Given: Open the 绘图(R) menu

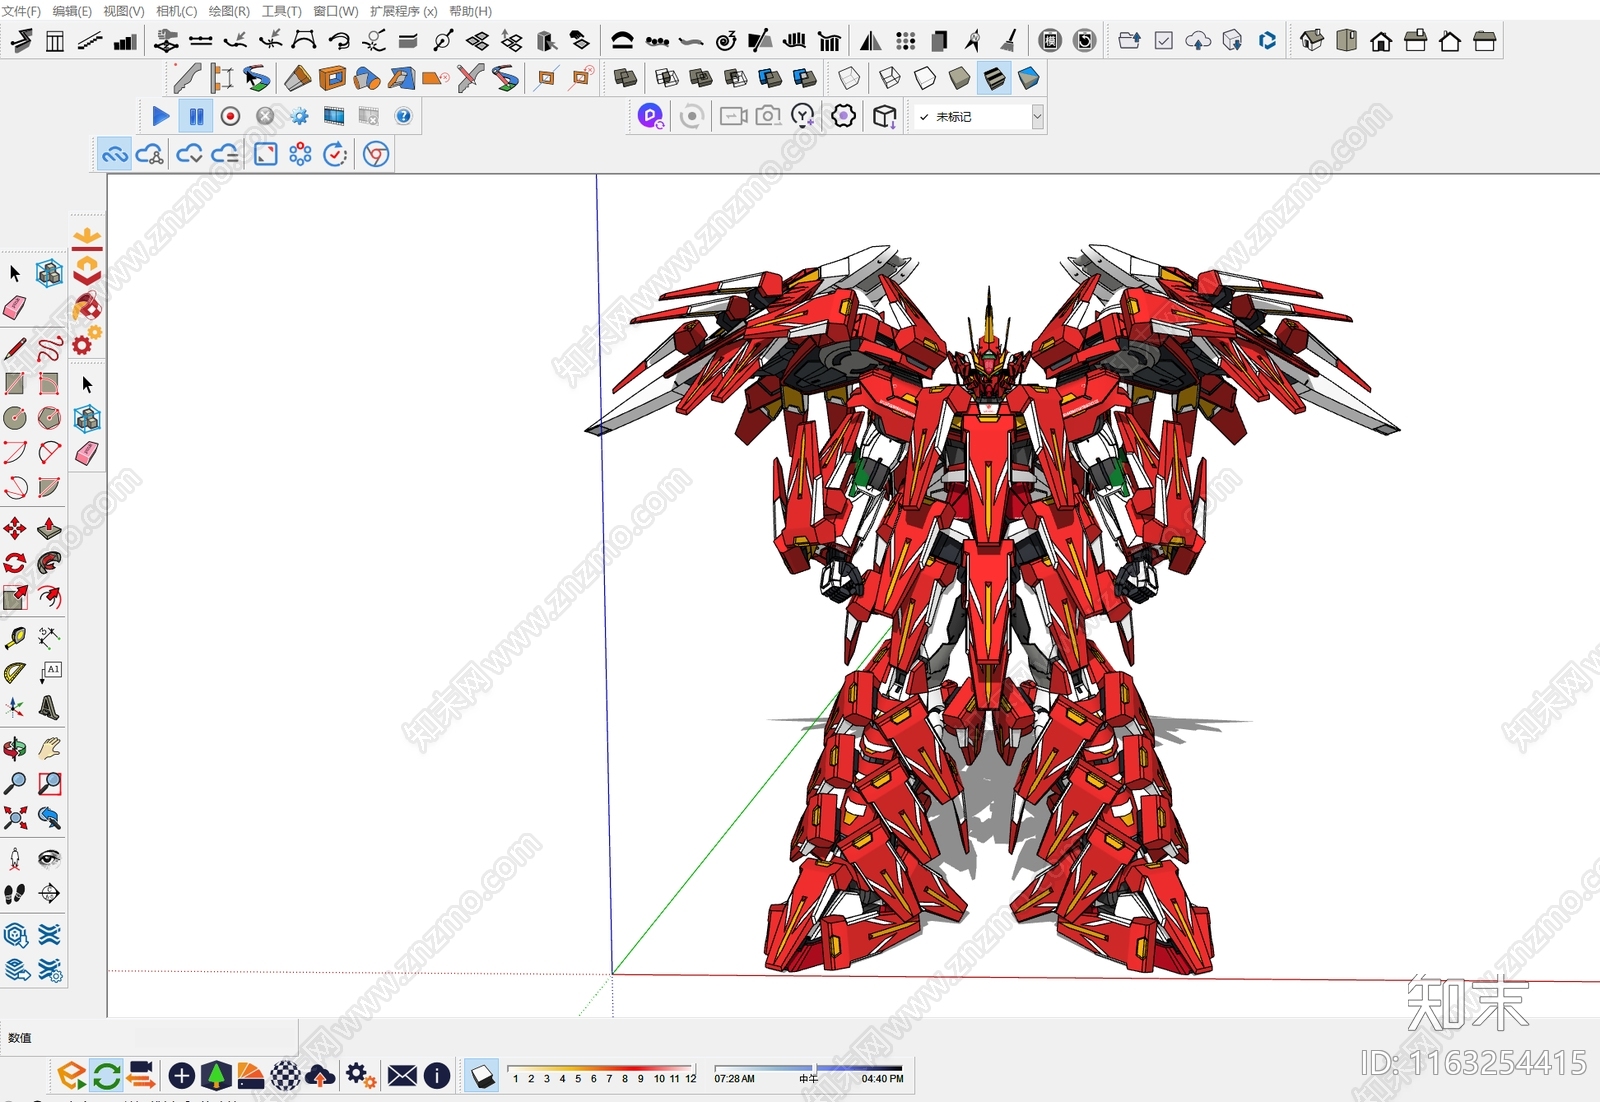Looking at the screenshot, I should coord(229,11).
